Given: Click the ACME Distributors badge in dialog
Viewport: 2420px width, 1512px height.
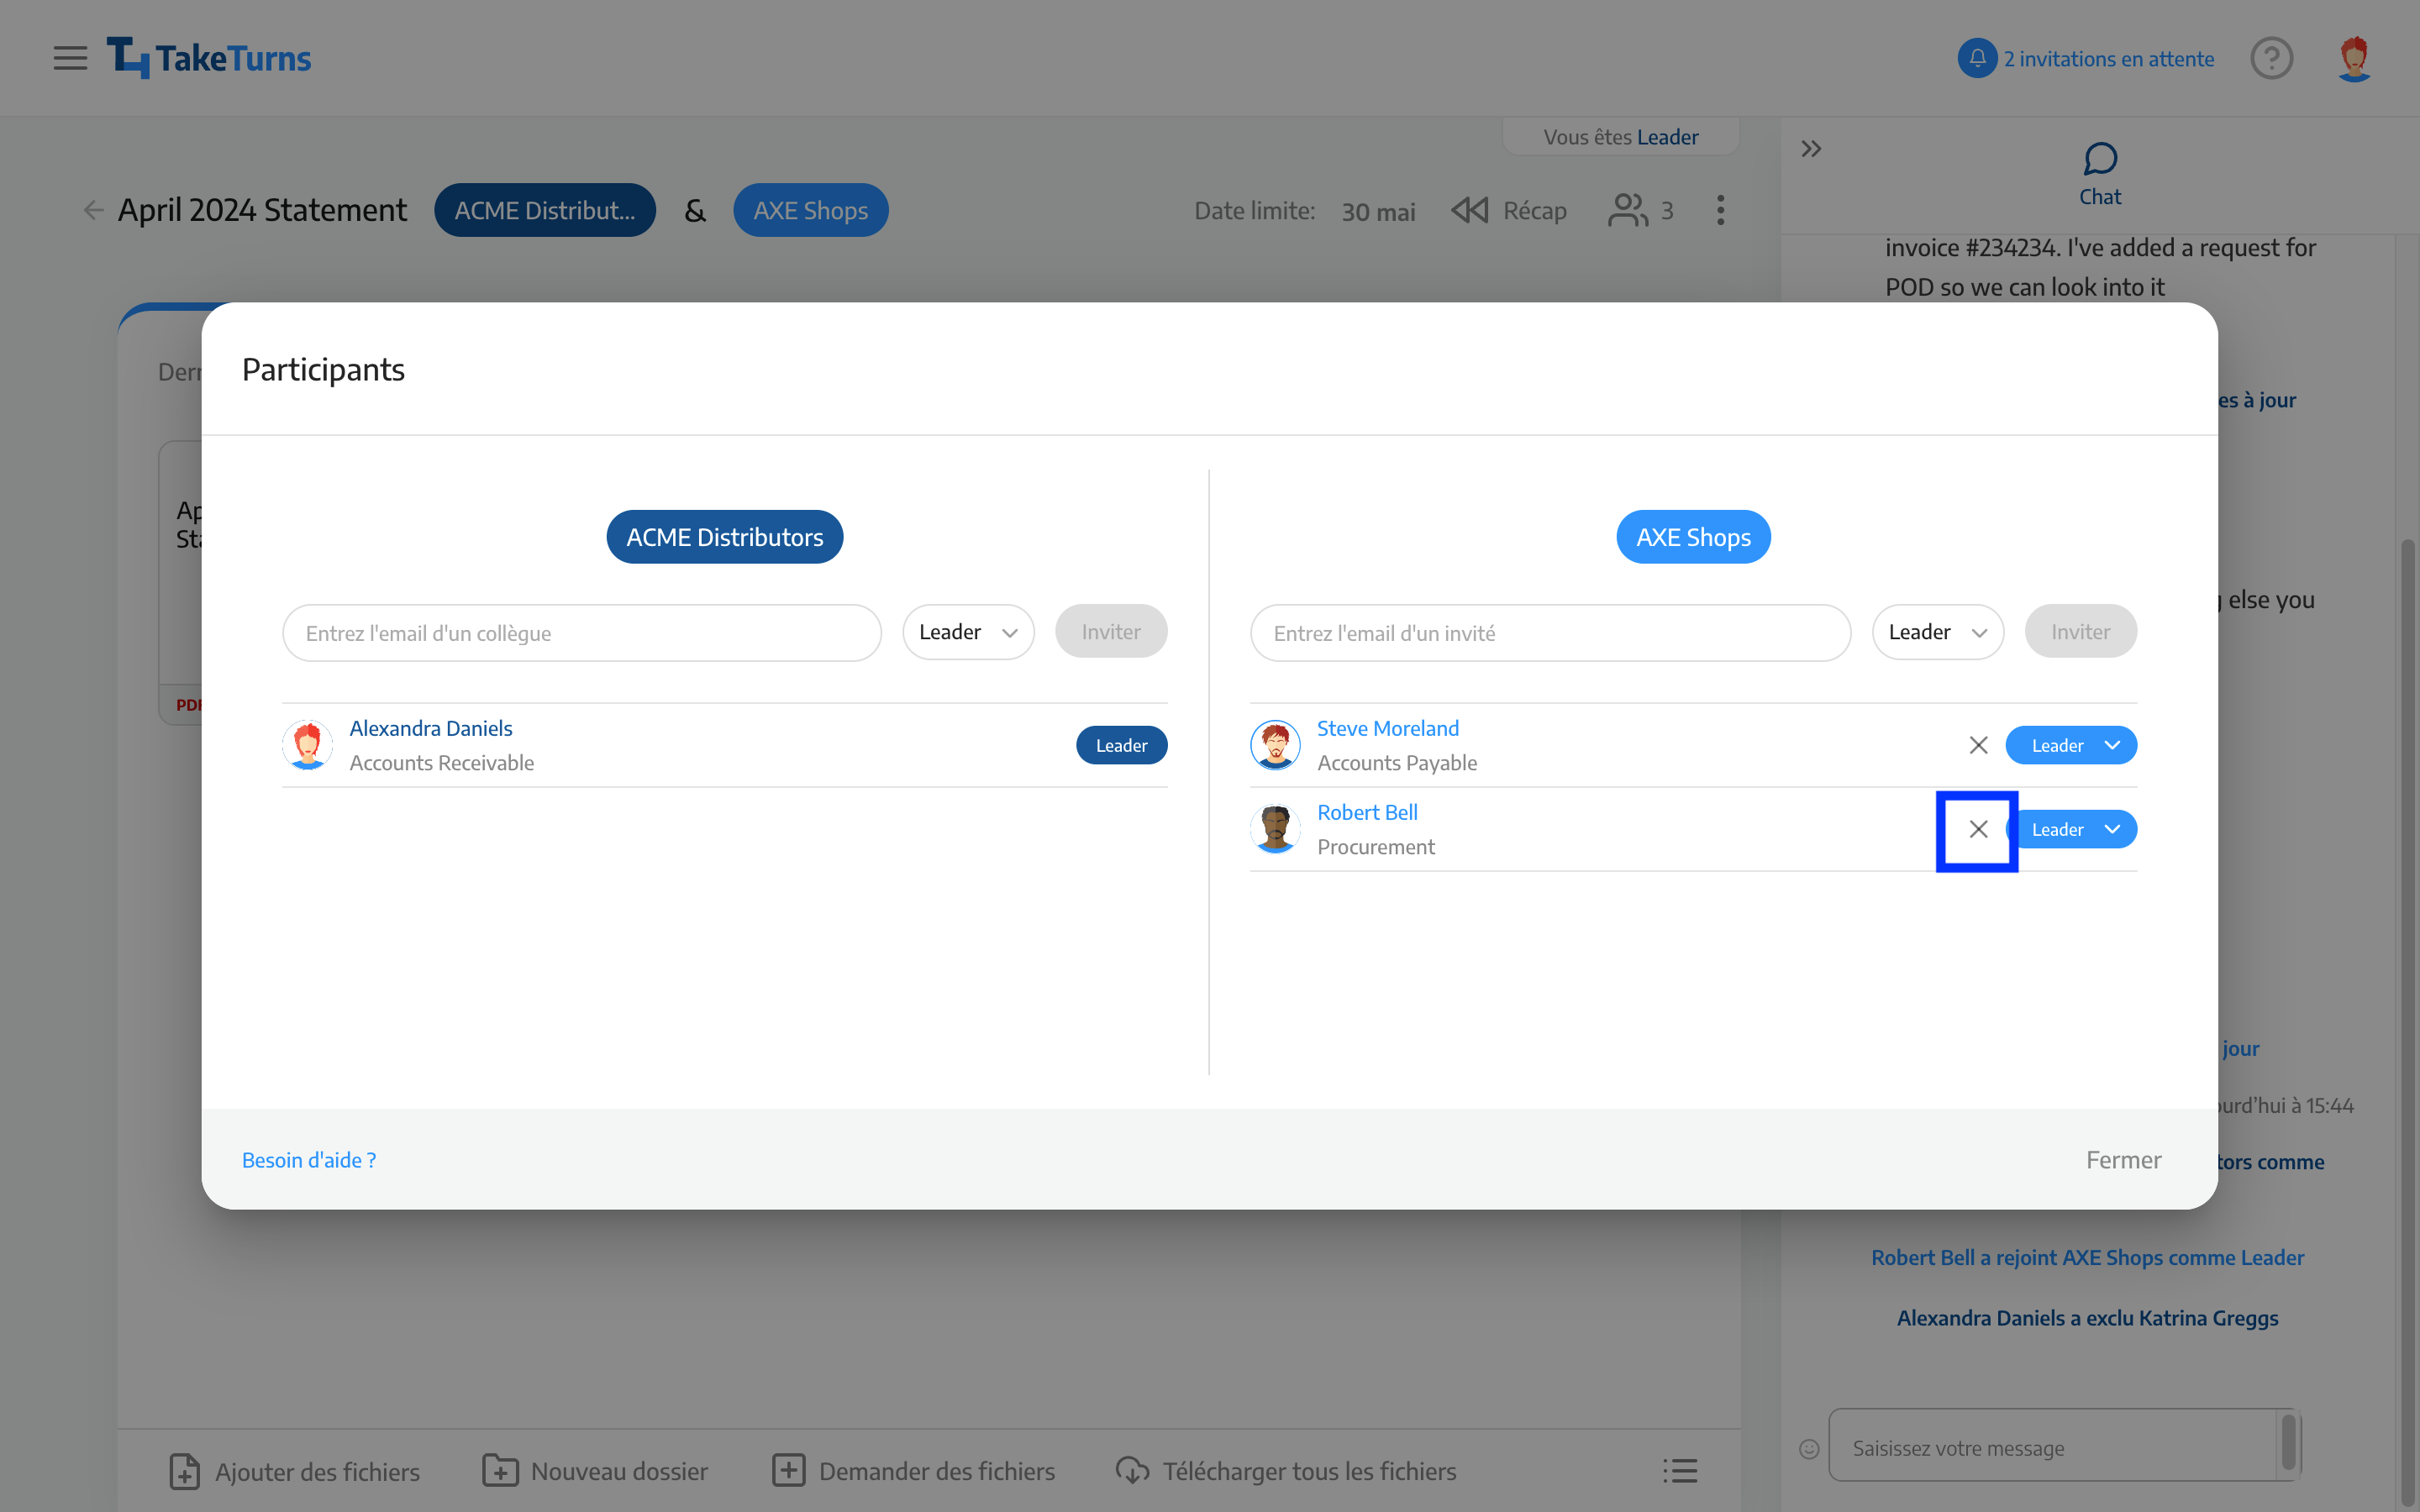Looking at the screenshot, I should click(x=724, y=537).
